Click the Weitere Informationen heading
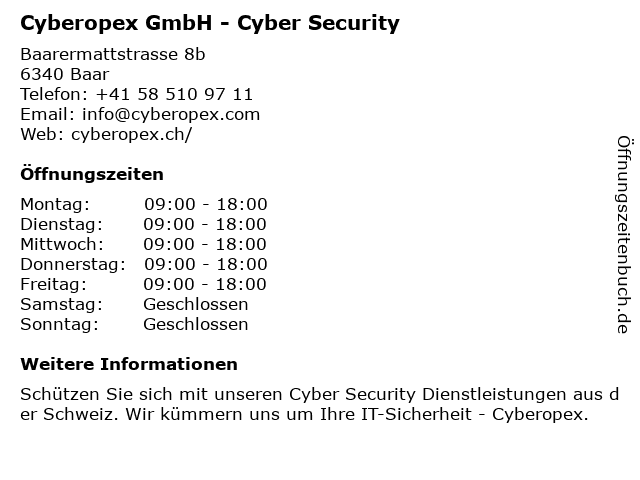640x480 pixels. click(x=129, y=364)
